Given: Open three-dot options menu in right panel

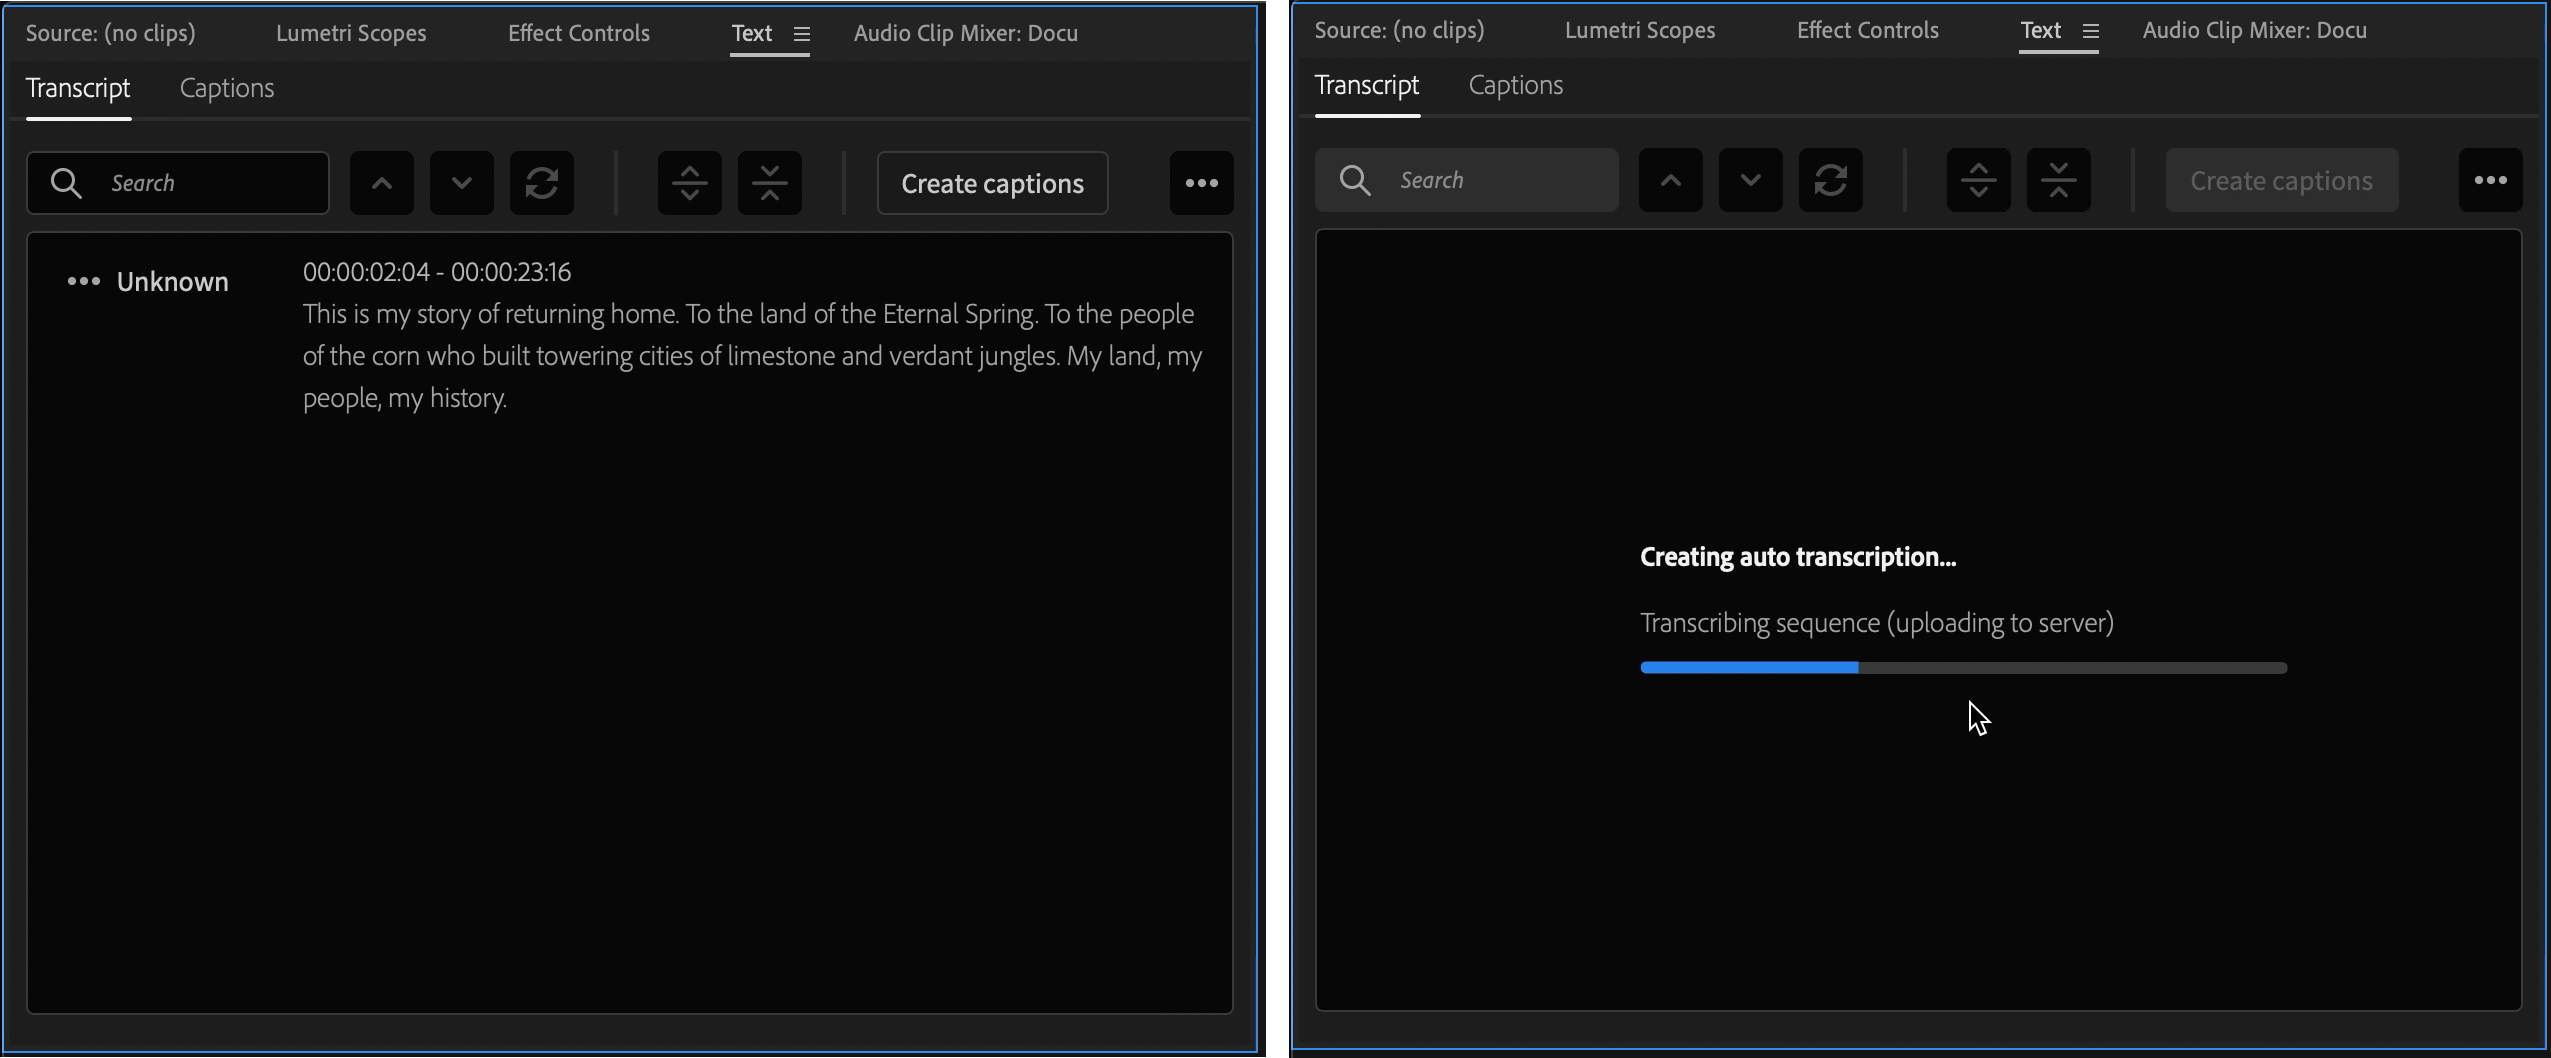Looking at the screenshot, I should pos(2491,180).
